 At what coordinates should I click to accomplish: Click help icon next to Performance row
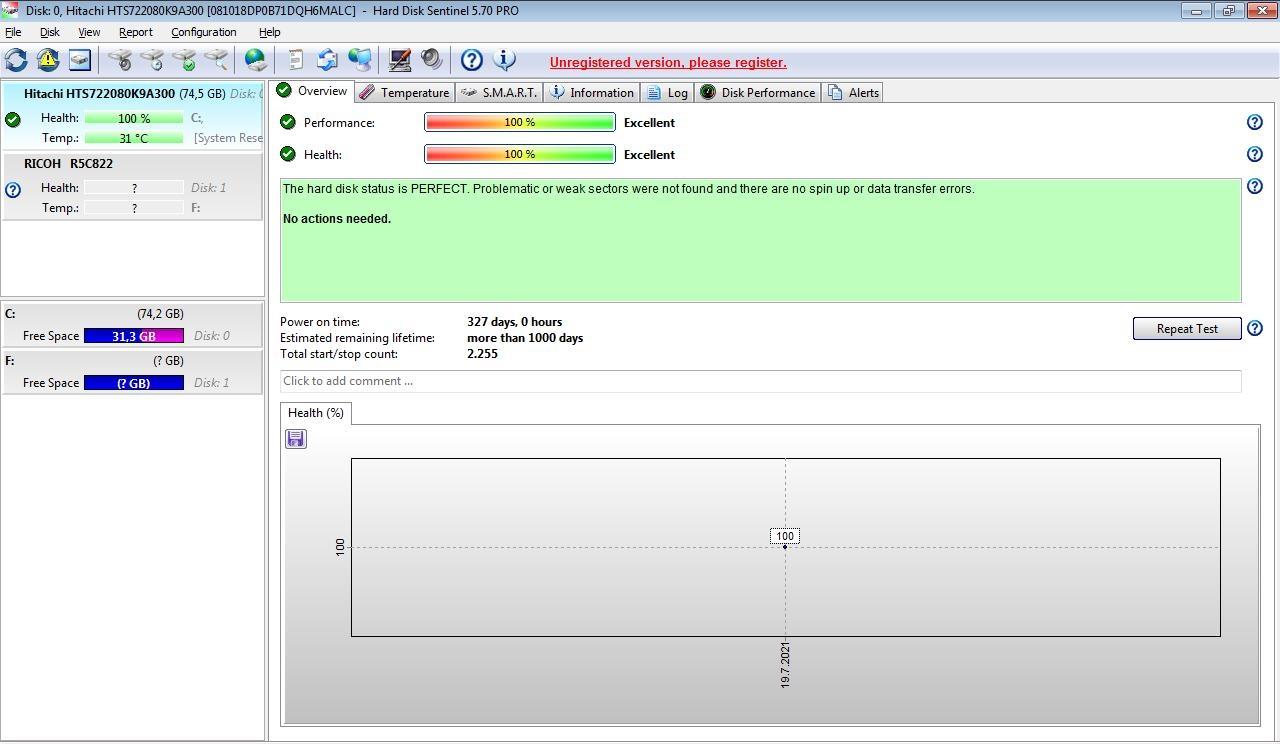coord(1255,122)
